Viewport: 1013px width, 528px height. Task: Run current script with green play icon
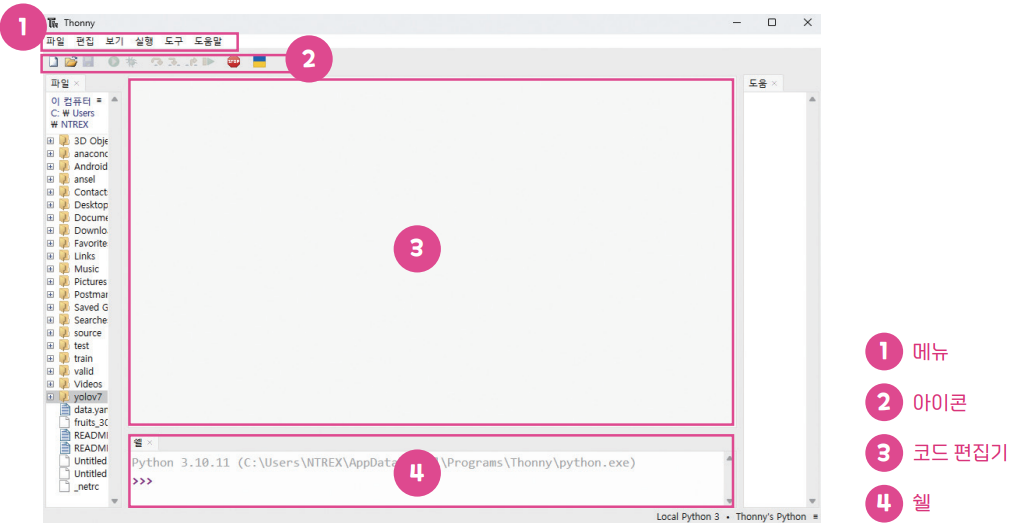click(114, 62)
